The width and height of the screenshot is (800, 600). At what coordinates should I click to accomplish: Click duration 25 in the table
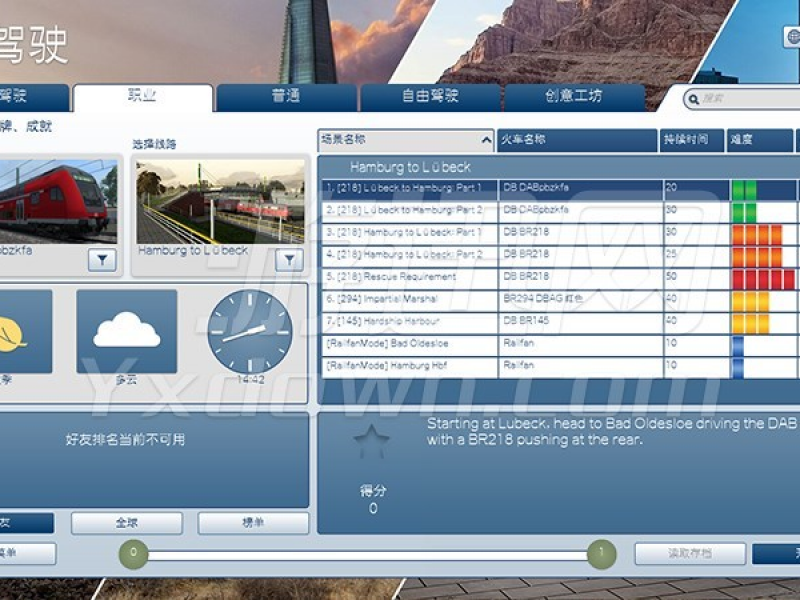(671, 254)
